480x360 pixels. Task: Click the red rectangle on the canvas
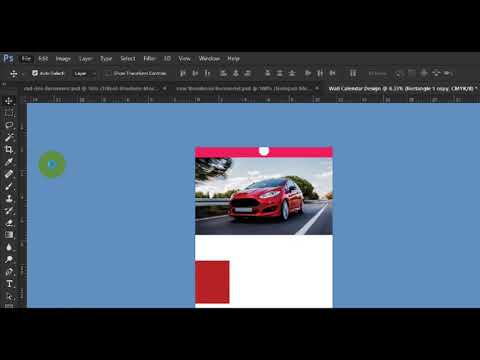pos(212,282)
